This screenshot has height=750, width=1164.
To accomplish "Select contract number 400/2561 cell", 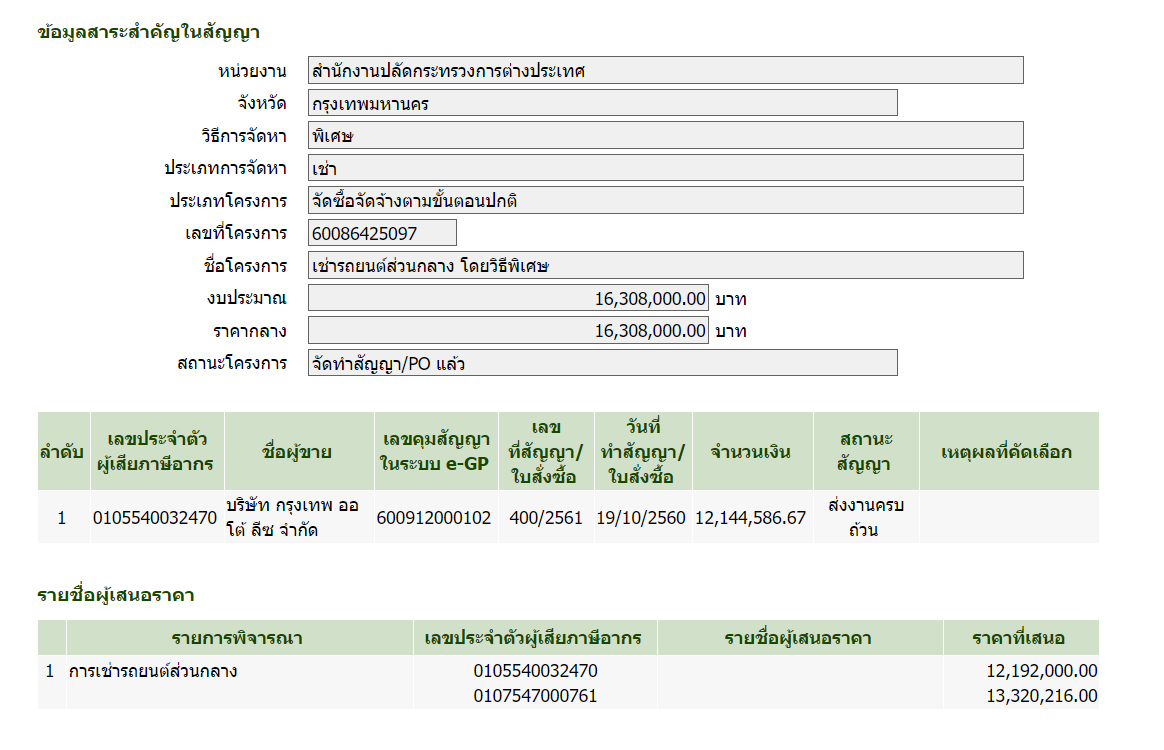I will point(545,518).
